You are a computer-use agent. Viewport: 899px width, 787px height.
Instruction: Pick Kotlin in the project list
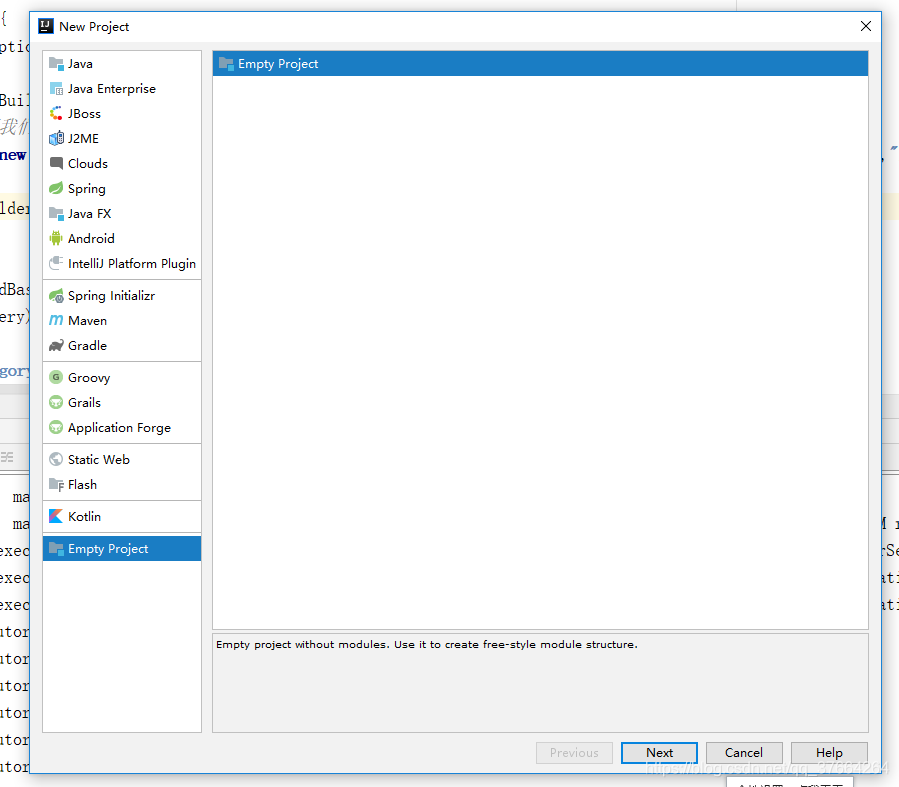[122, 516]
